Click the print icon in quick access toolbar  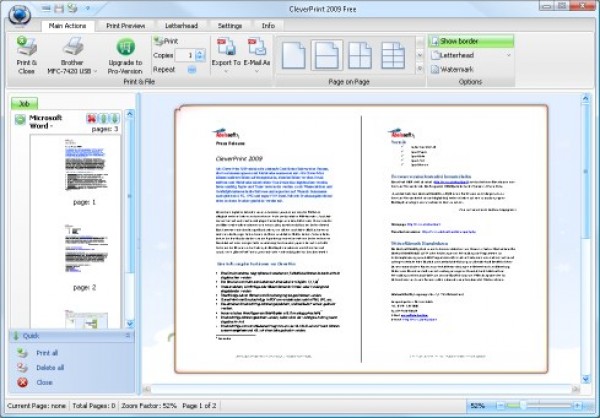coord(72,8)
